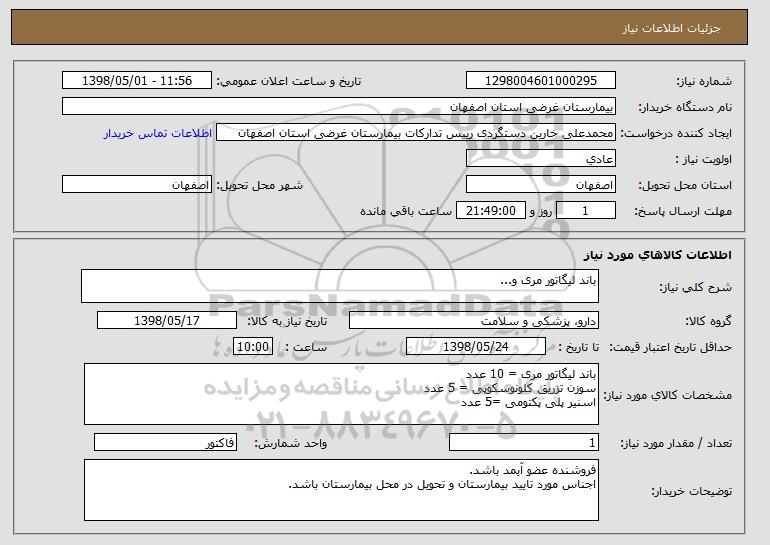Click the general description box باند لیگاتور مری
The height and width of the screenshot is (545, 770).
[x=340, y=286]
